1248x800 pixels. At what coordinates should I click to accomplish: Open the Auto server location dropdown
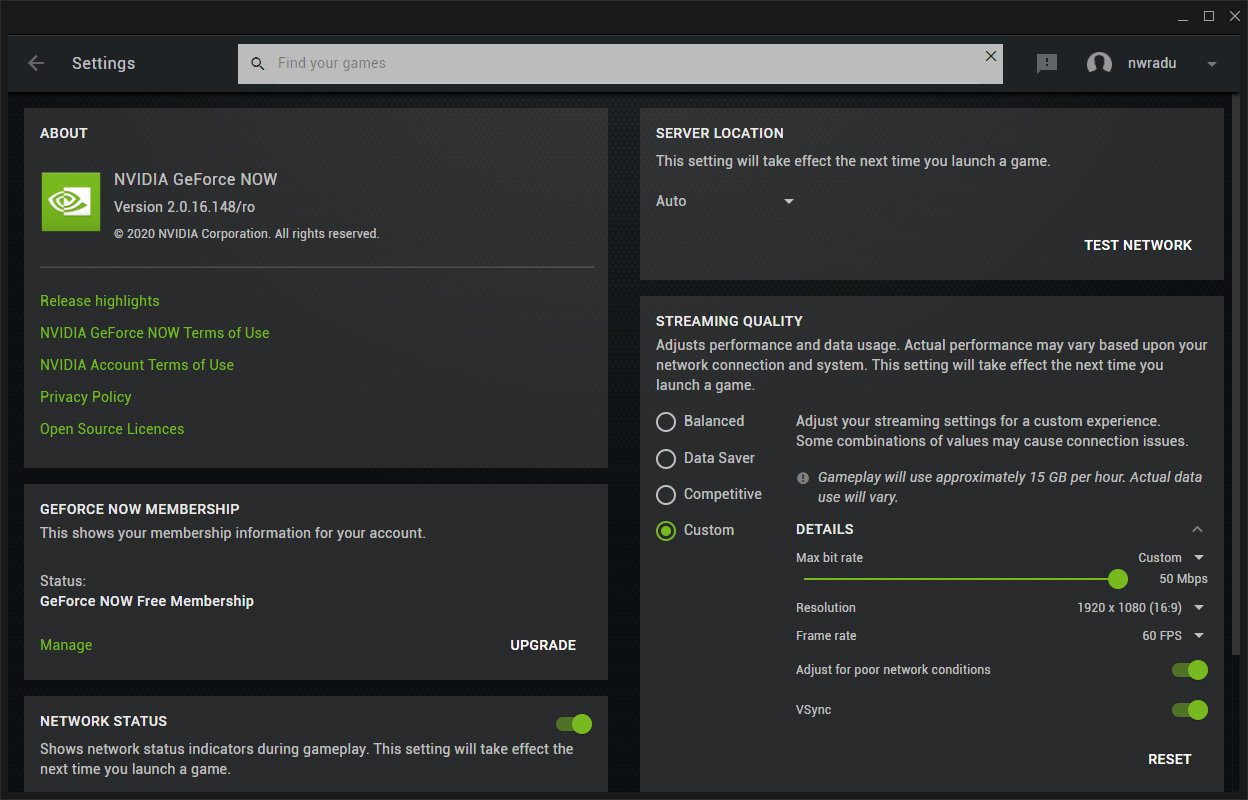(x=726, y=201)
